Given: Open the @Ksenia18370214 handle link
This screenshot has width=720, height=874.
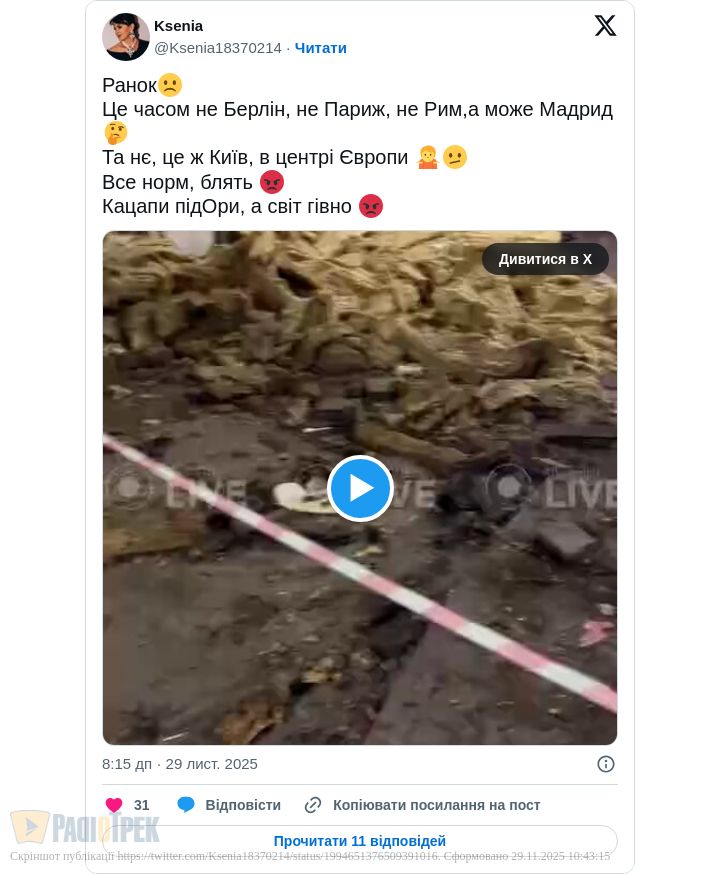Looking at the screenshot, I should pyautogui.click(x=218, y=48).
